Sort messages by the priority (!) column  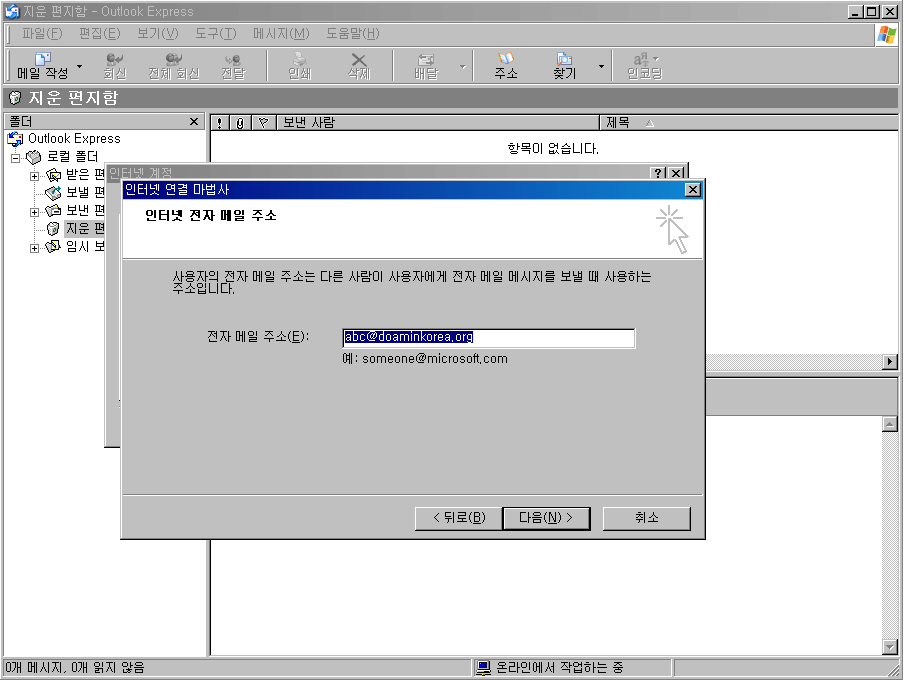(x=219, y=123)
